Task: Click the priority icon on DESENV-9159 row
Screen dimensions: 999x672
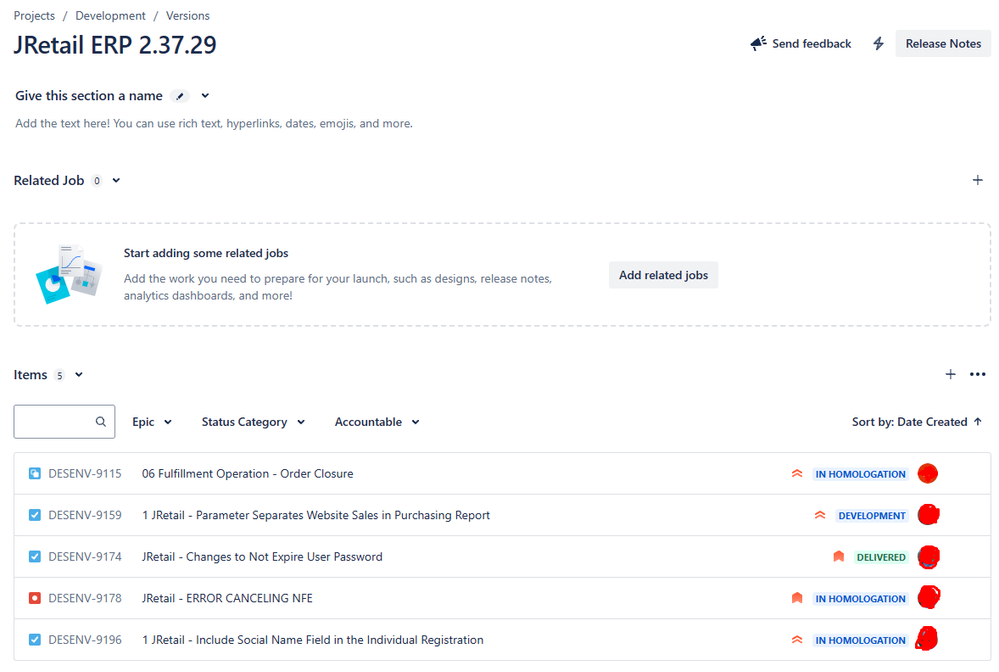Action: (x=820, y=515)
